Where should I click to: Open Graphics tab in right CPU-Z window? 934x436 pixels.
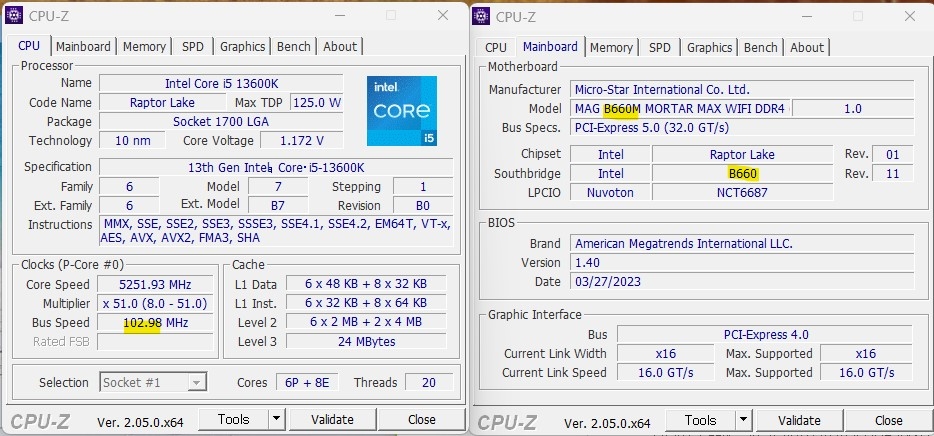pyautogui.click(x=709, y=48)
